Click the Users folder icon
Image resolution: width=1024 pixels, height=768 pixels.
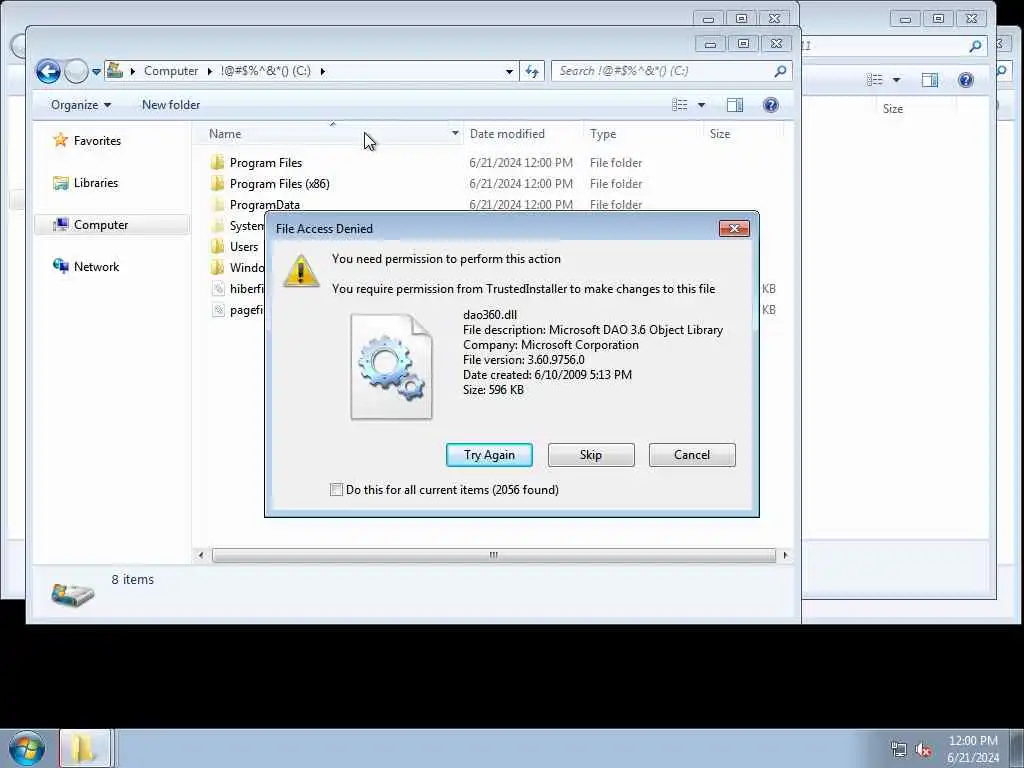(218, 246)
